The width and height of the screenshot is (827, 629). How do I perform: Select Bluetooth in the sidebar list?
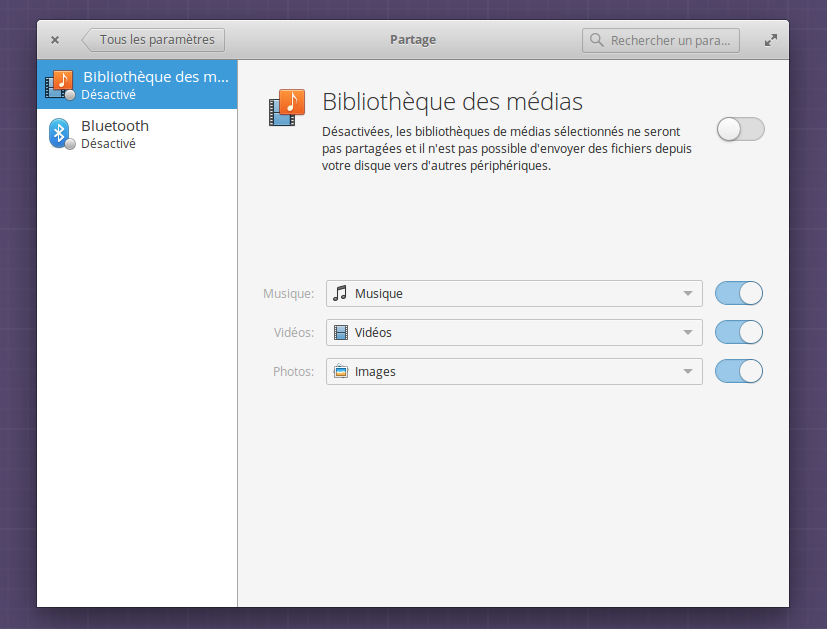coord(137,134)
